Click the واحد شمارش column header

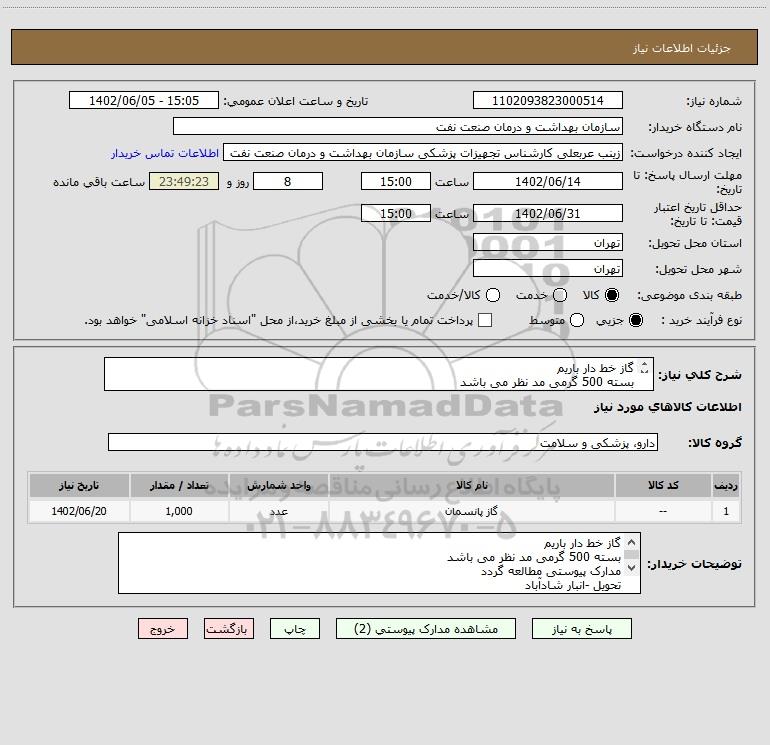point(278,485)
